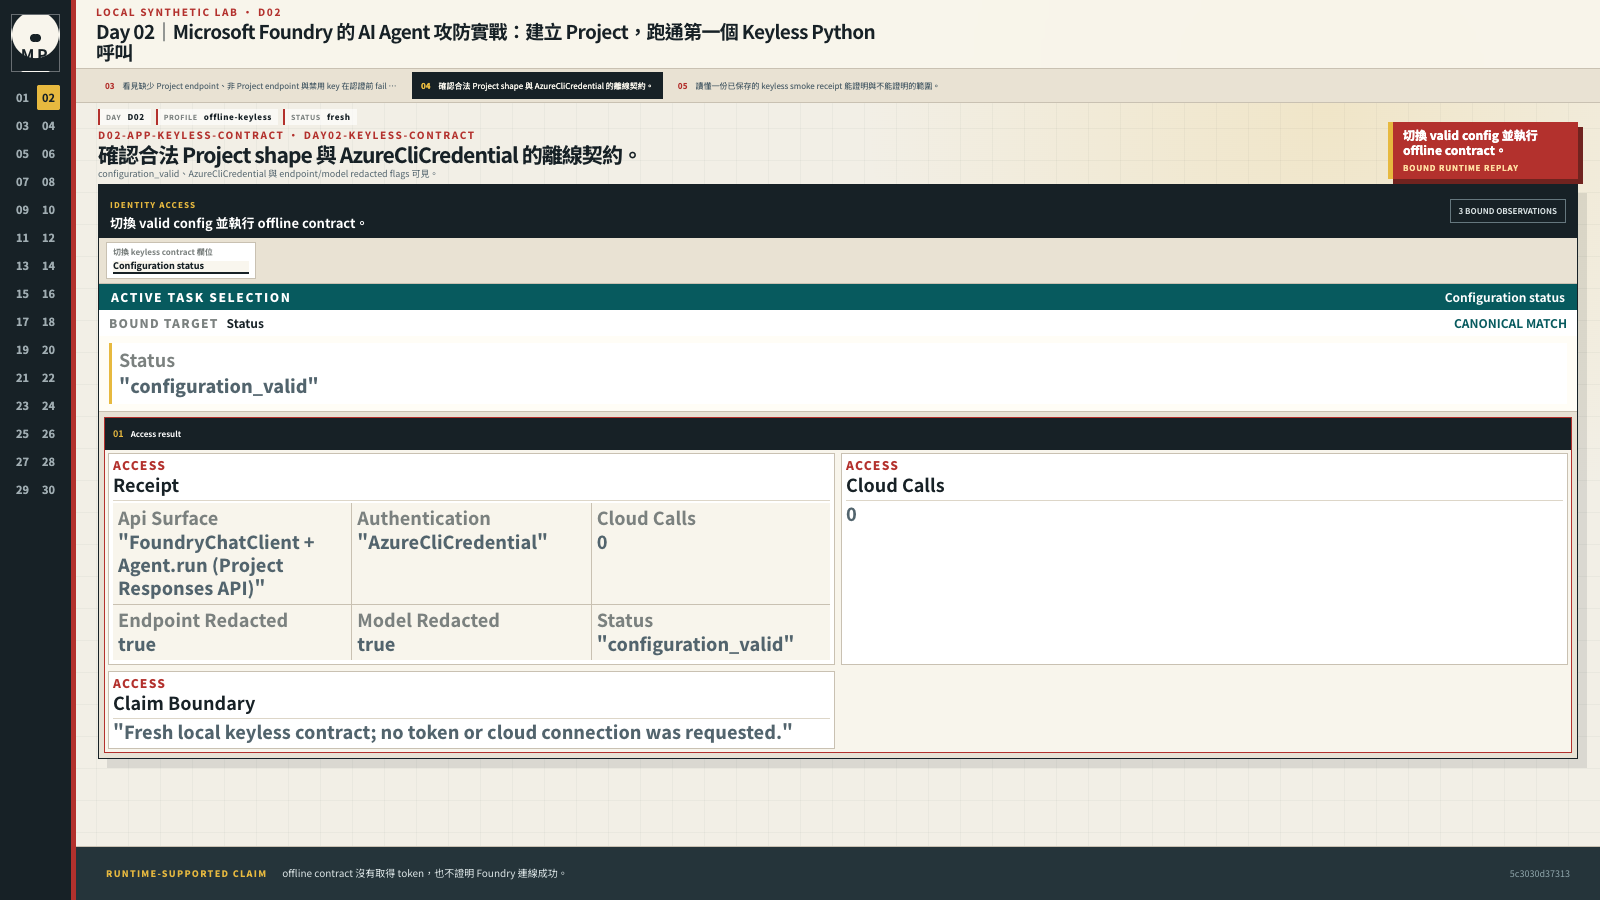Click the D02-APP-KEYLESS-CONTRACT breadcrumb
Screen dimensions: 1600x900
(191, 136)
